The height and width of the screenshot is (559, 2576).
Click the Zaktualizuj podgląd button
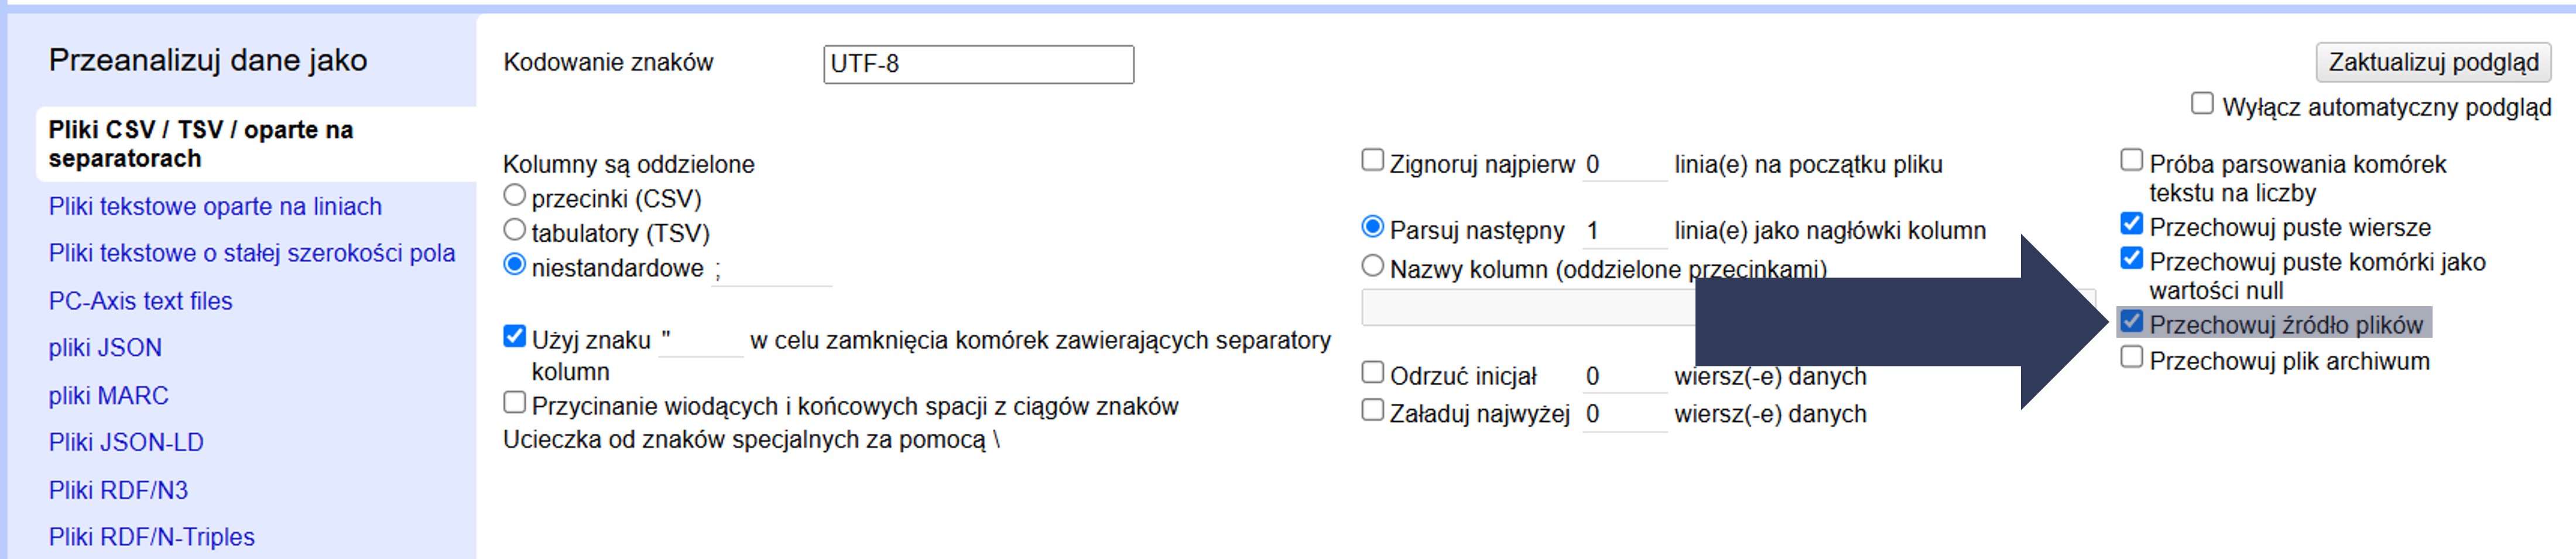pos(2432,62)
